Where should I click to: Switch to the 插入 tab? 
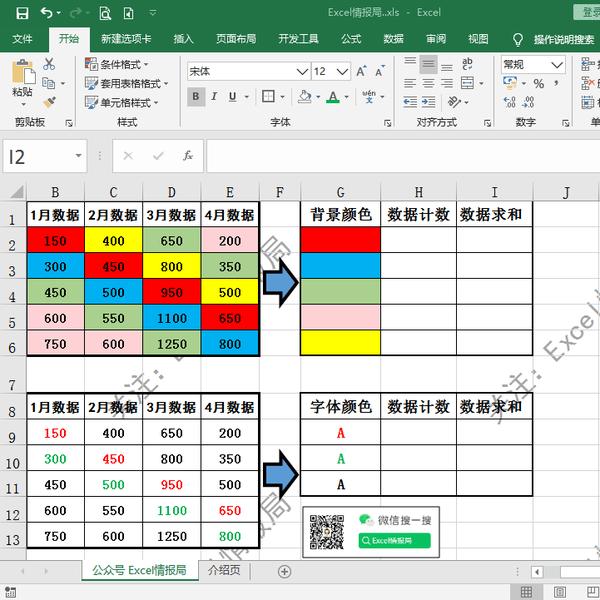(183, 39)
